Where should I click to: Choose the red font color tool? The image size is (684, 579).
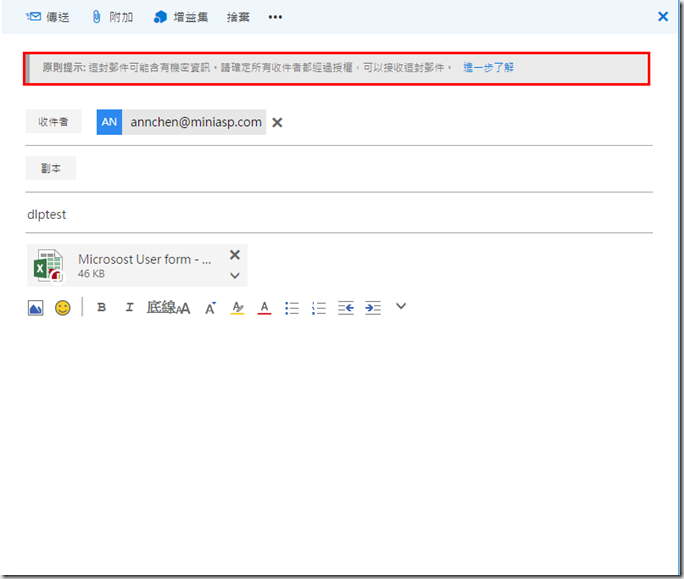(x=264, y=308)
